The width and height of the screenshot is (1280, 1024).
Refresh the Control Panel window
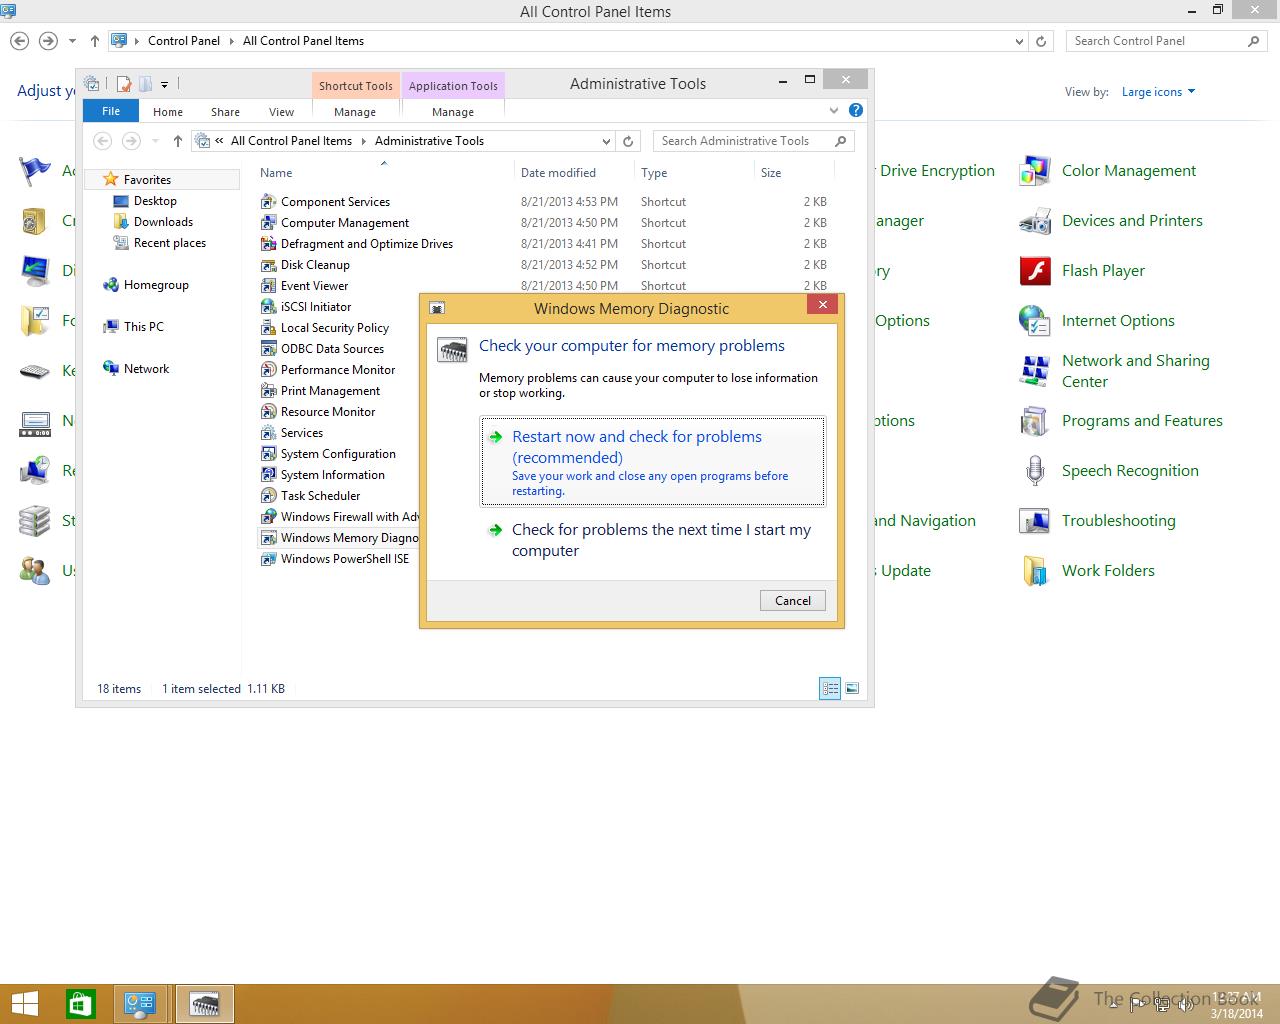coord(1041,41)
